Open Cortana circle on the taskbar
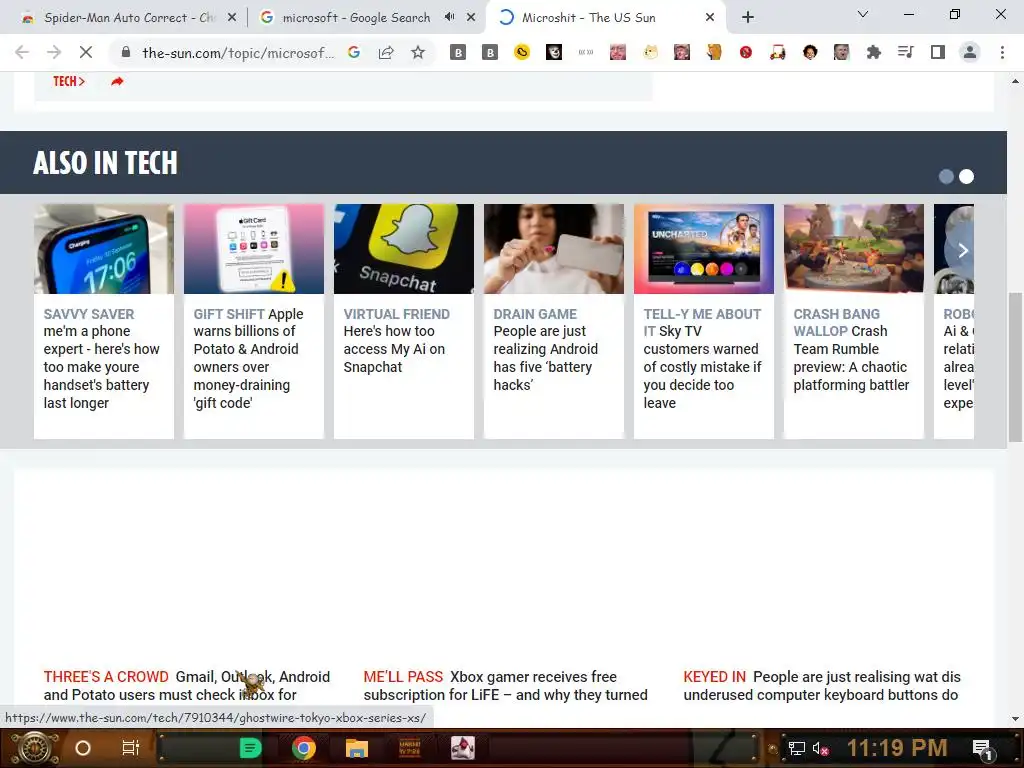The image size is (1024, 768). click(x=82, y=748)
